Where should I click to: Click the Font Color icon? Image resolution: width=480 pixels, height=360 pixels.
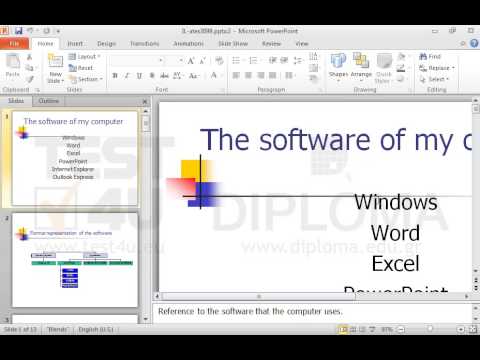214,76
